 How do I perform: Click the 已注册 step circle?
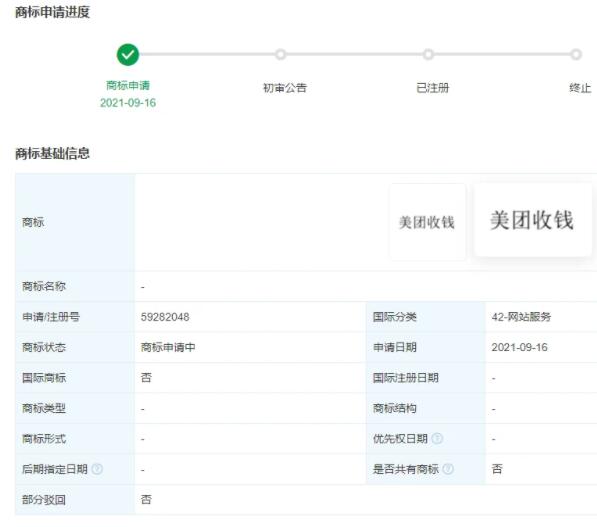pyautogui.click(x=428, y=54)
